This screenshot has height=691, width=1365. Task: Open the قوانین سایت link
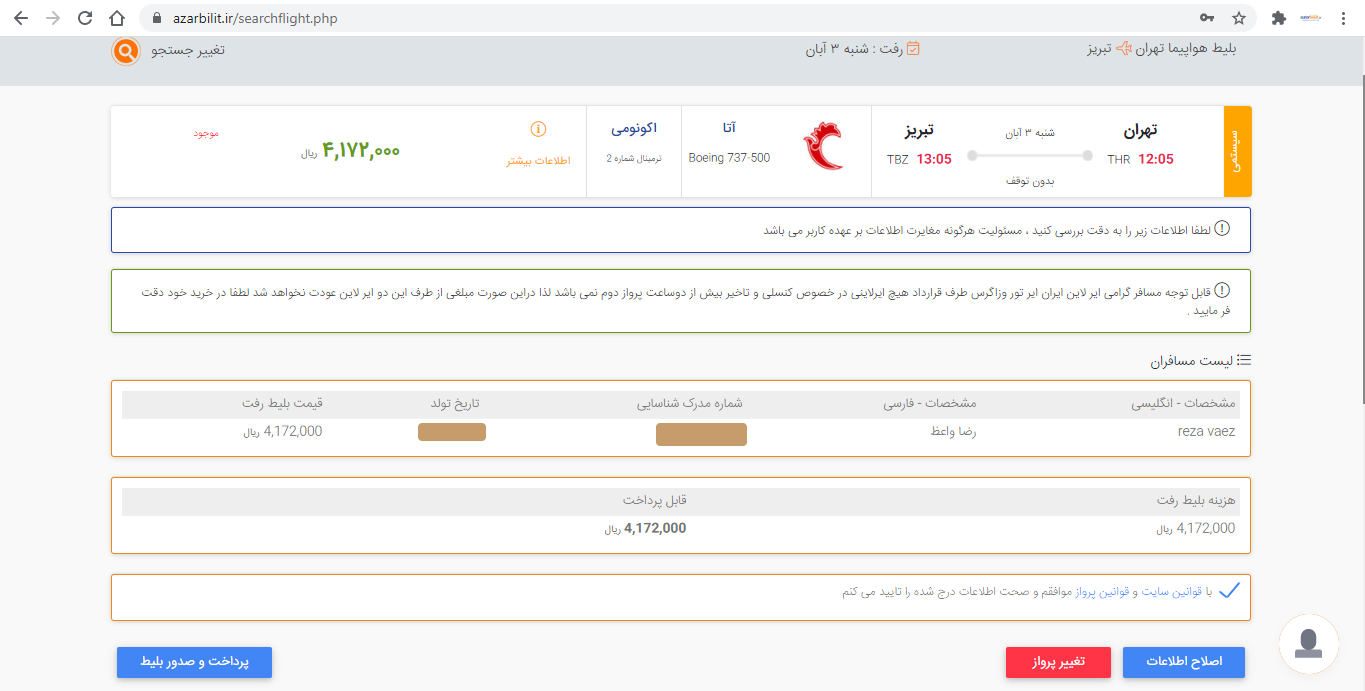pos(1173,592)
